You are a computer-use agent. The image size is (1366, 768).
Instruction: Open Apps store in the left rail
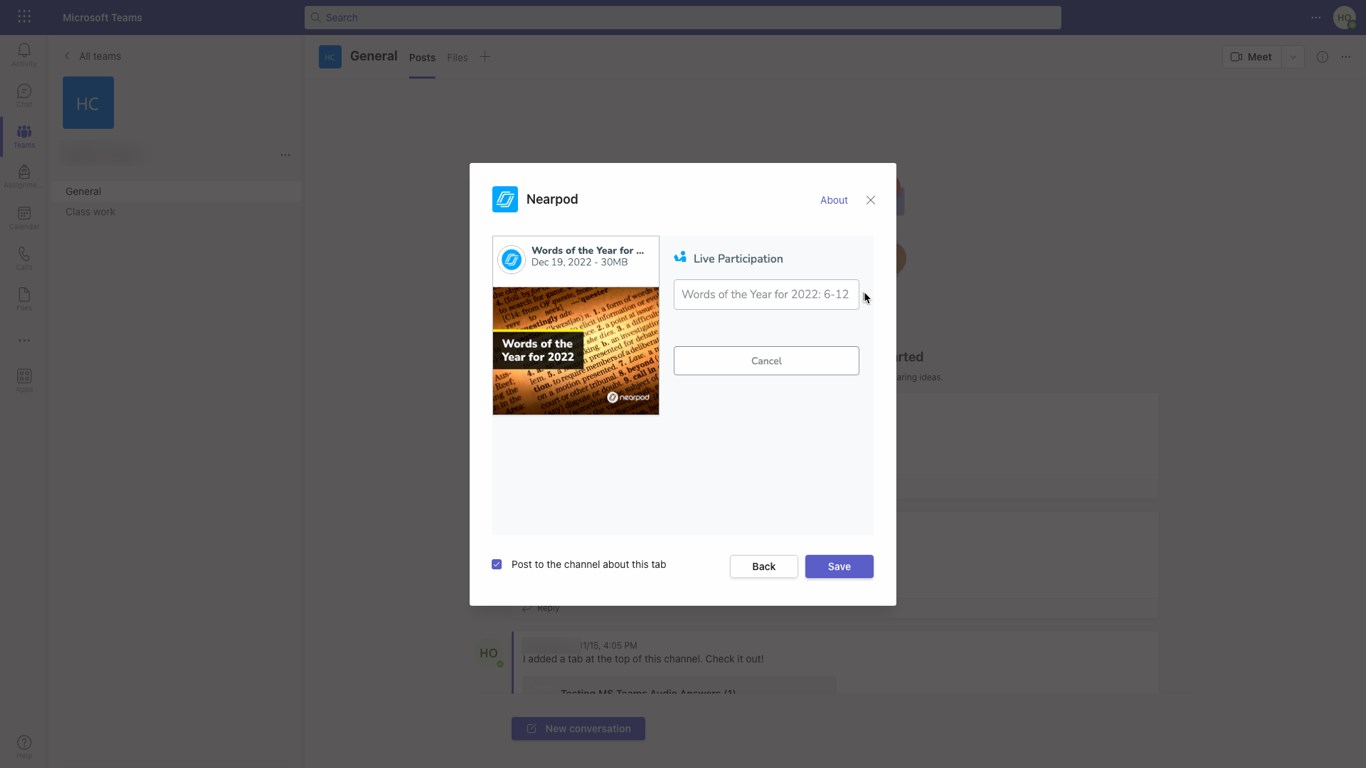24,380
